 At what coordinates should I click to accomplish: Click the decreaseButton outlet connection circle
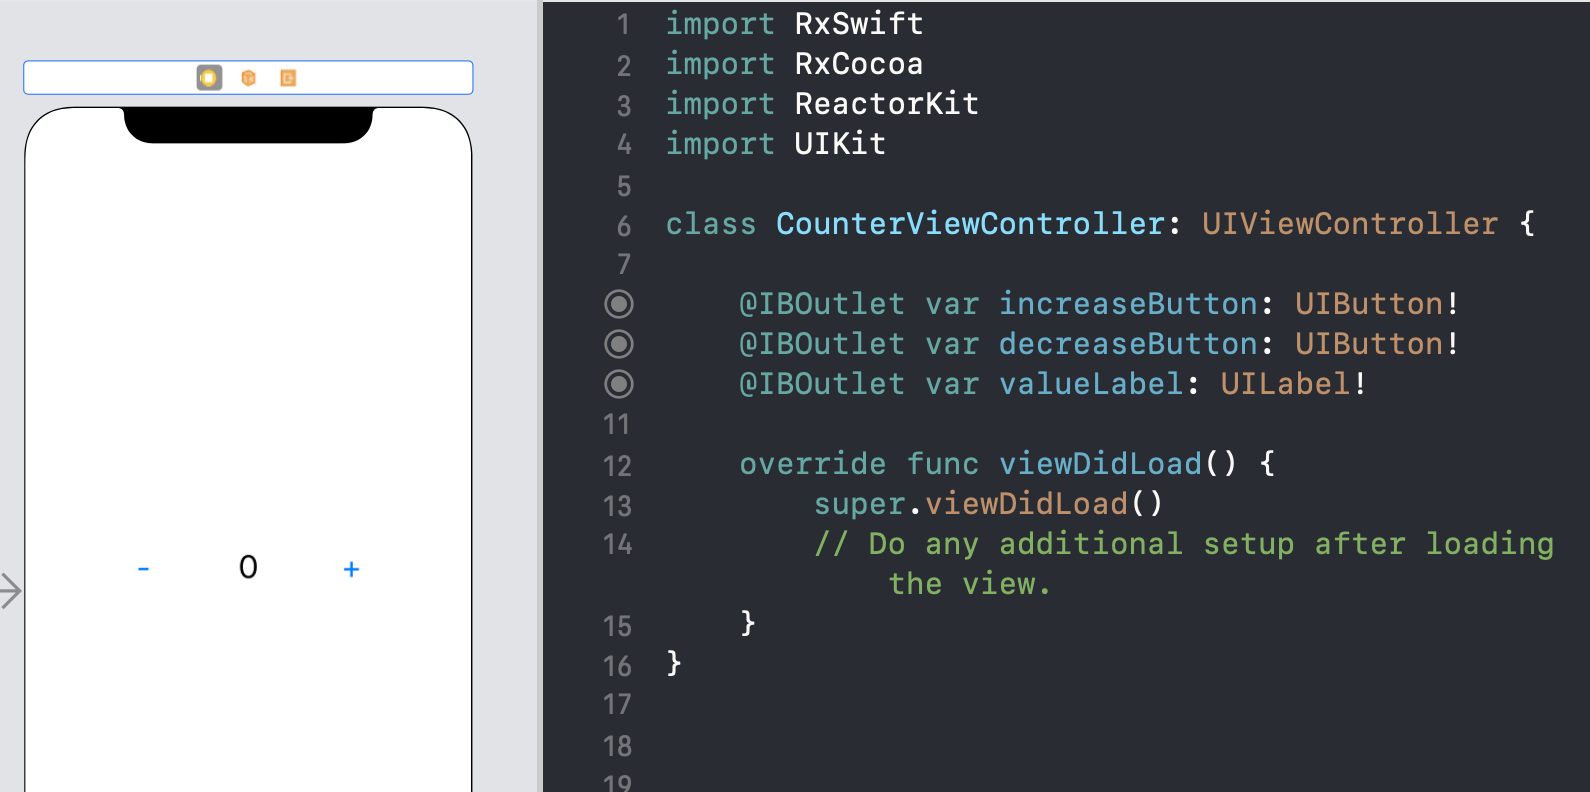coord(619,344)
